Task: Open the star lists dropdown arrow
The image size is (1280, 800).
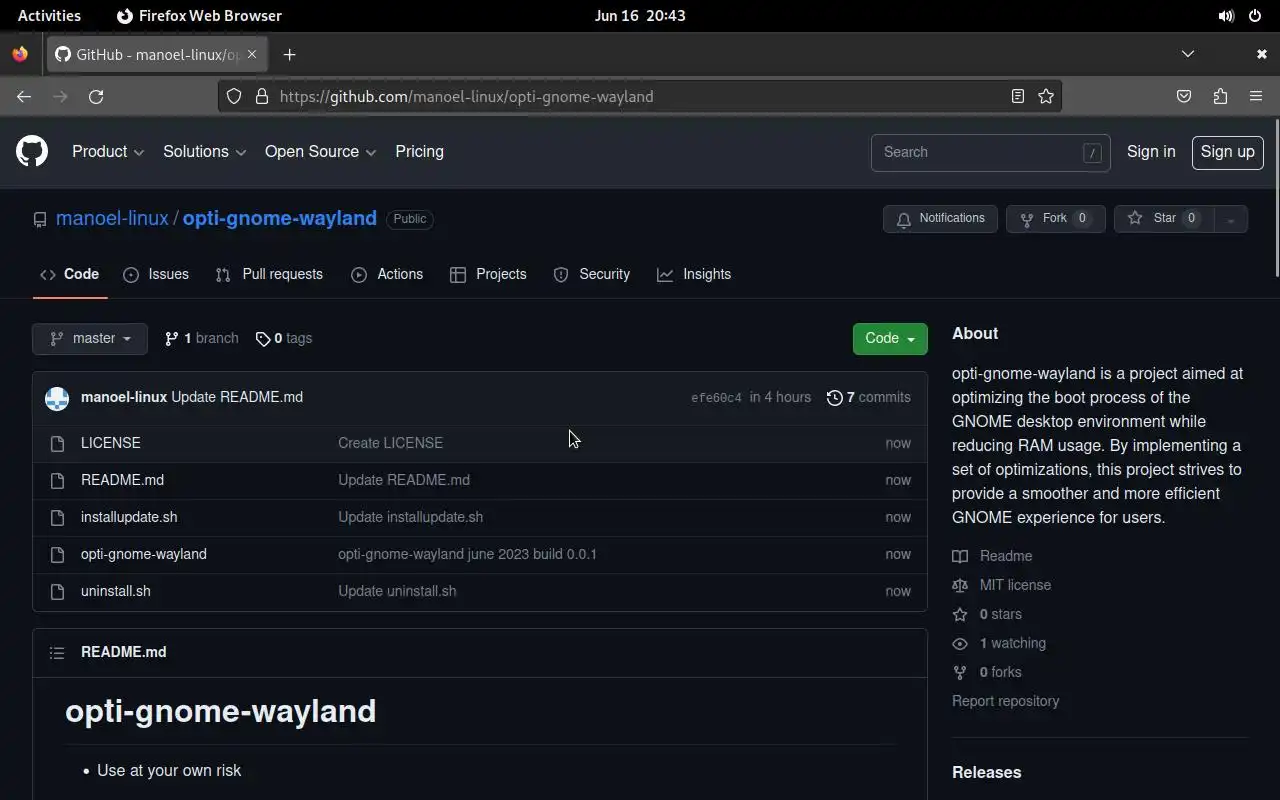Action: (1231, 219)
